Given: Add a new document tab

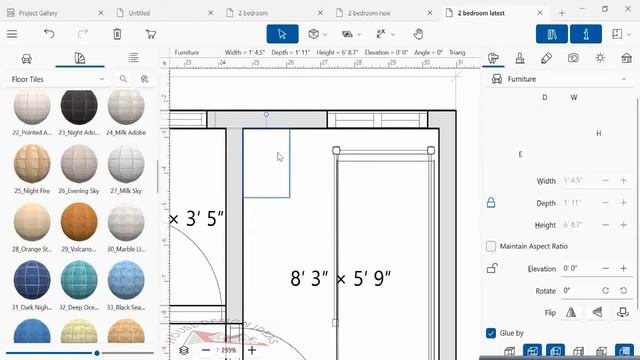Looking at the screenshot, I should 562,13.
